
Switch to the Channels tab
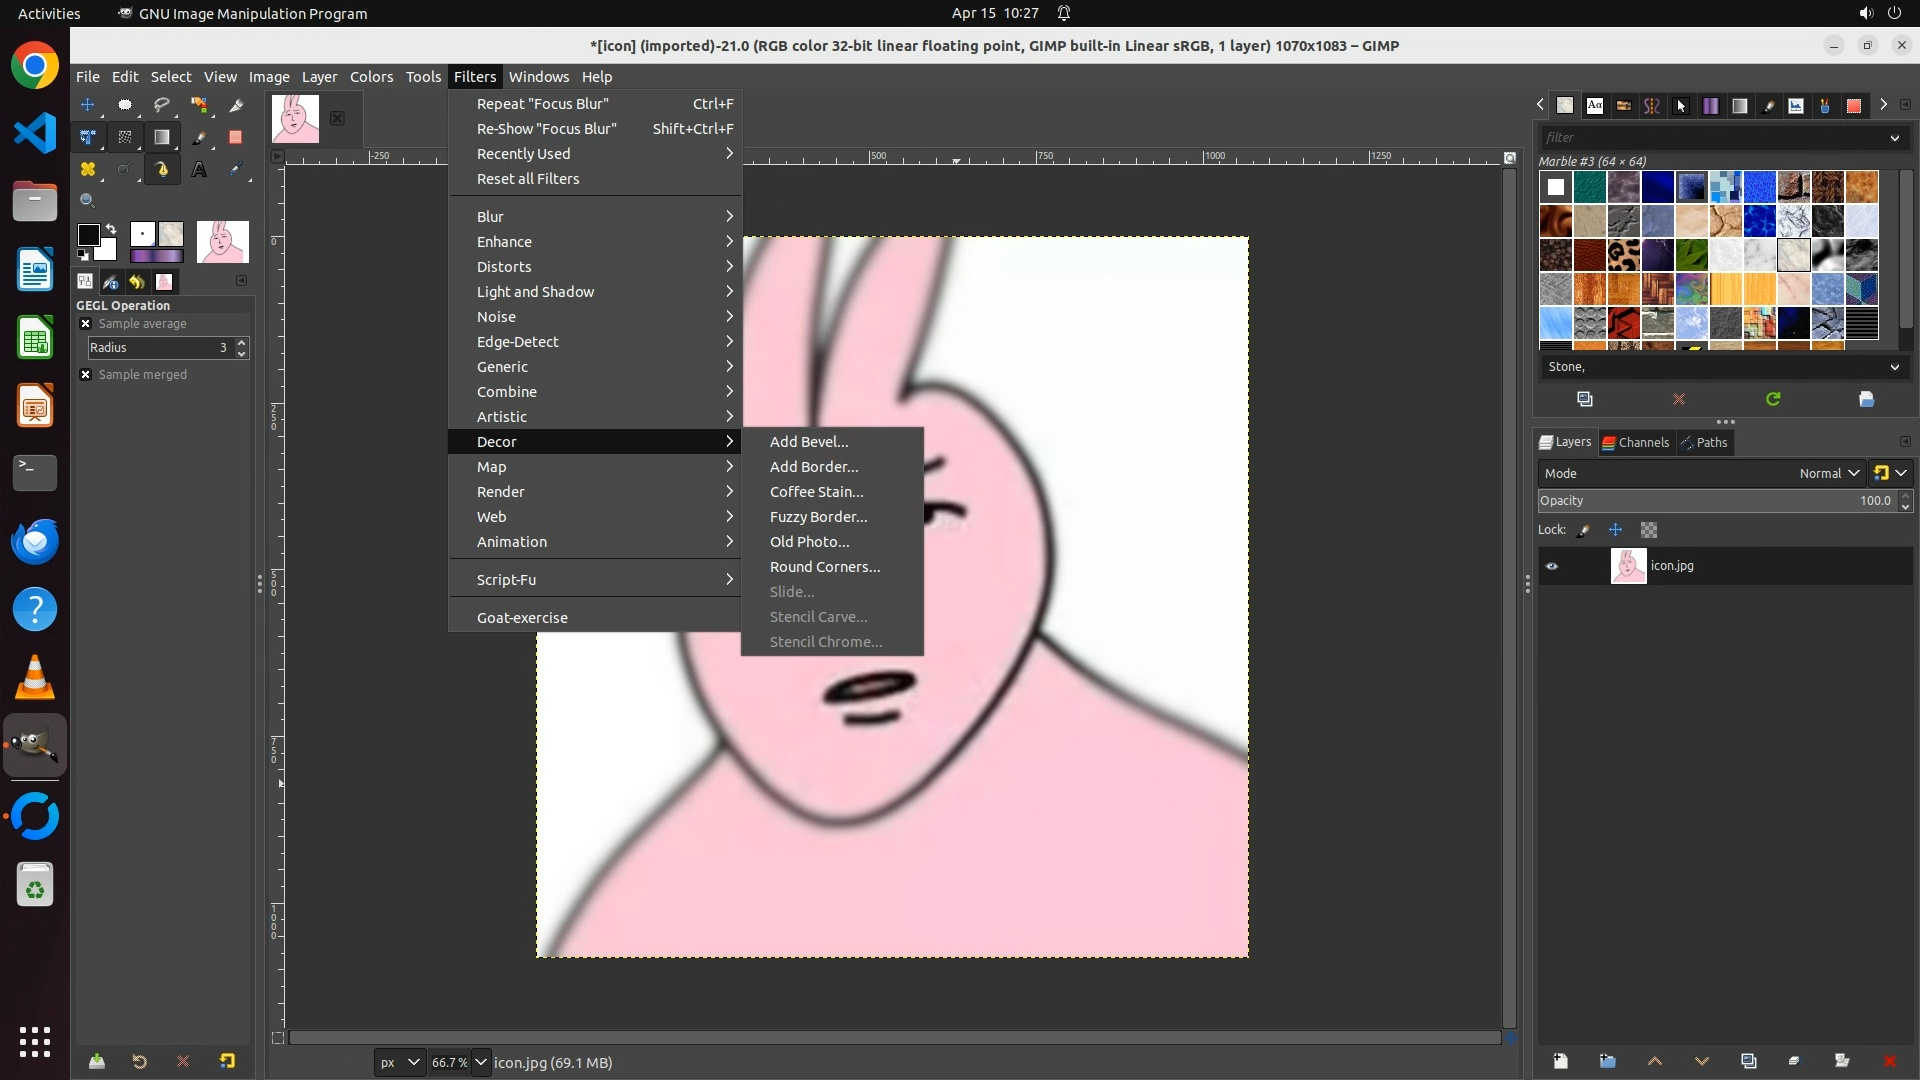coord(1635,443)
